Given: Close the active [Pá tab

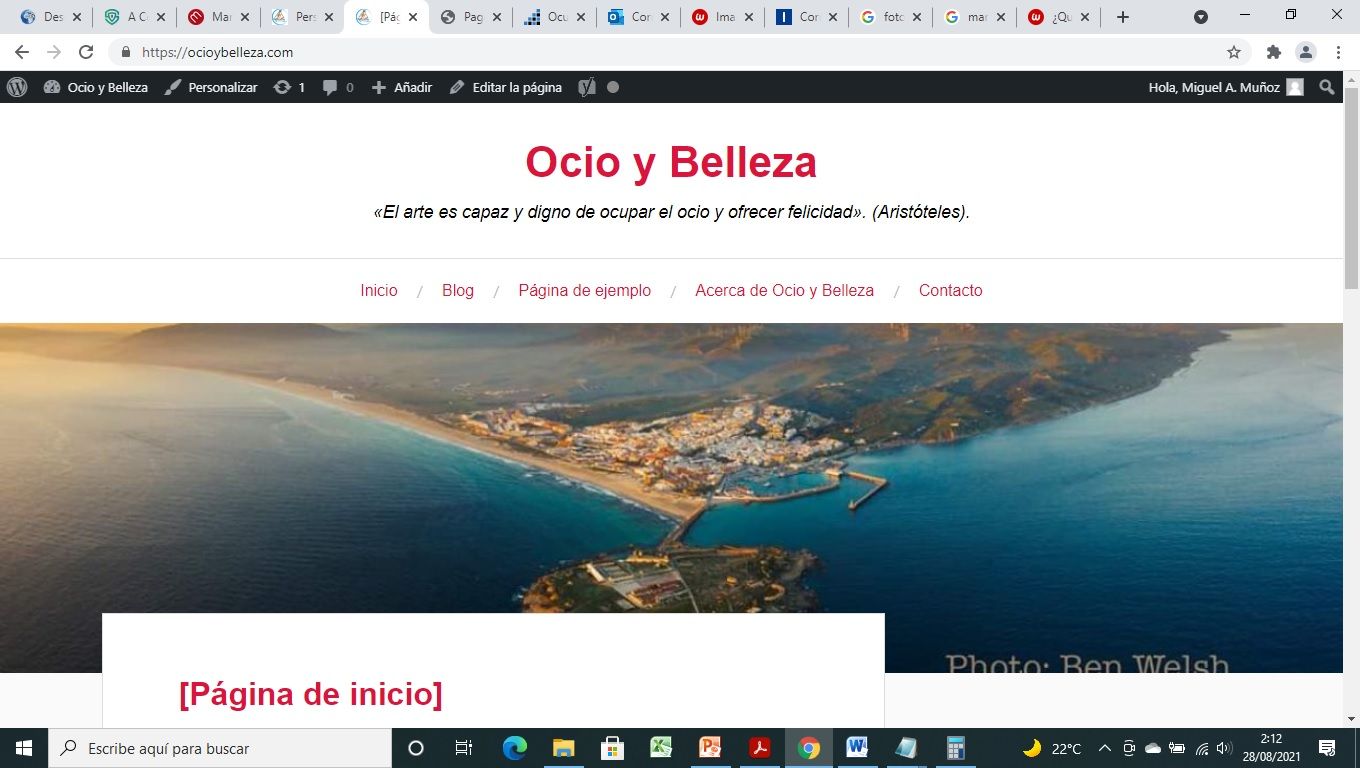Looking at the screenshot, I should tap(413, 17).
